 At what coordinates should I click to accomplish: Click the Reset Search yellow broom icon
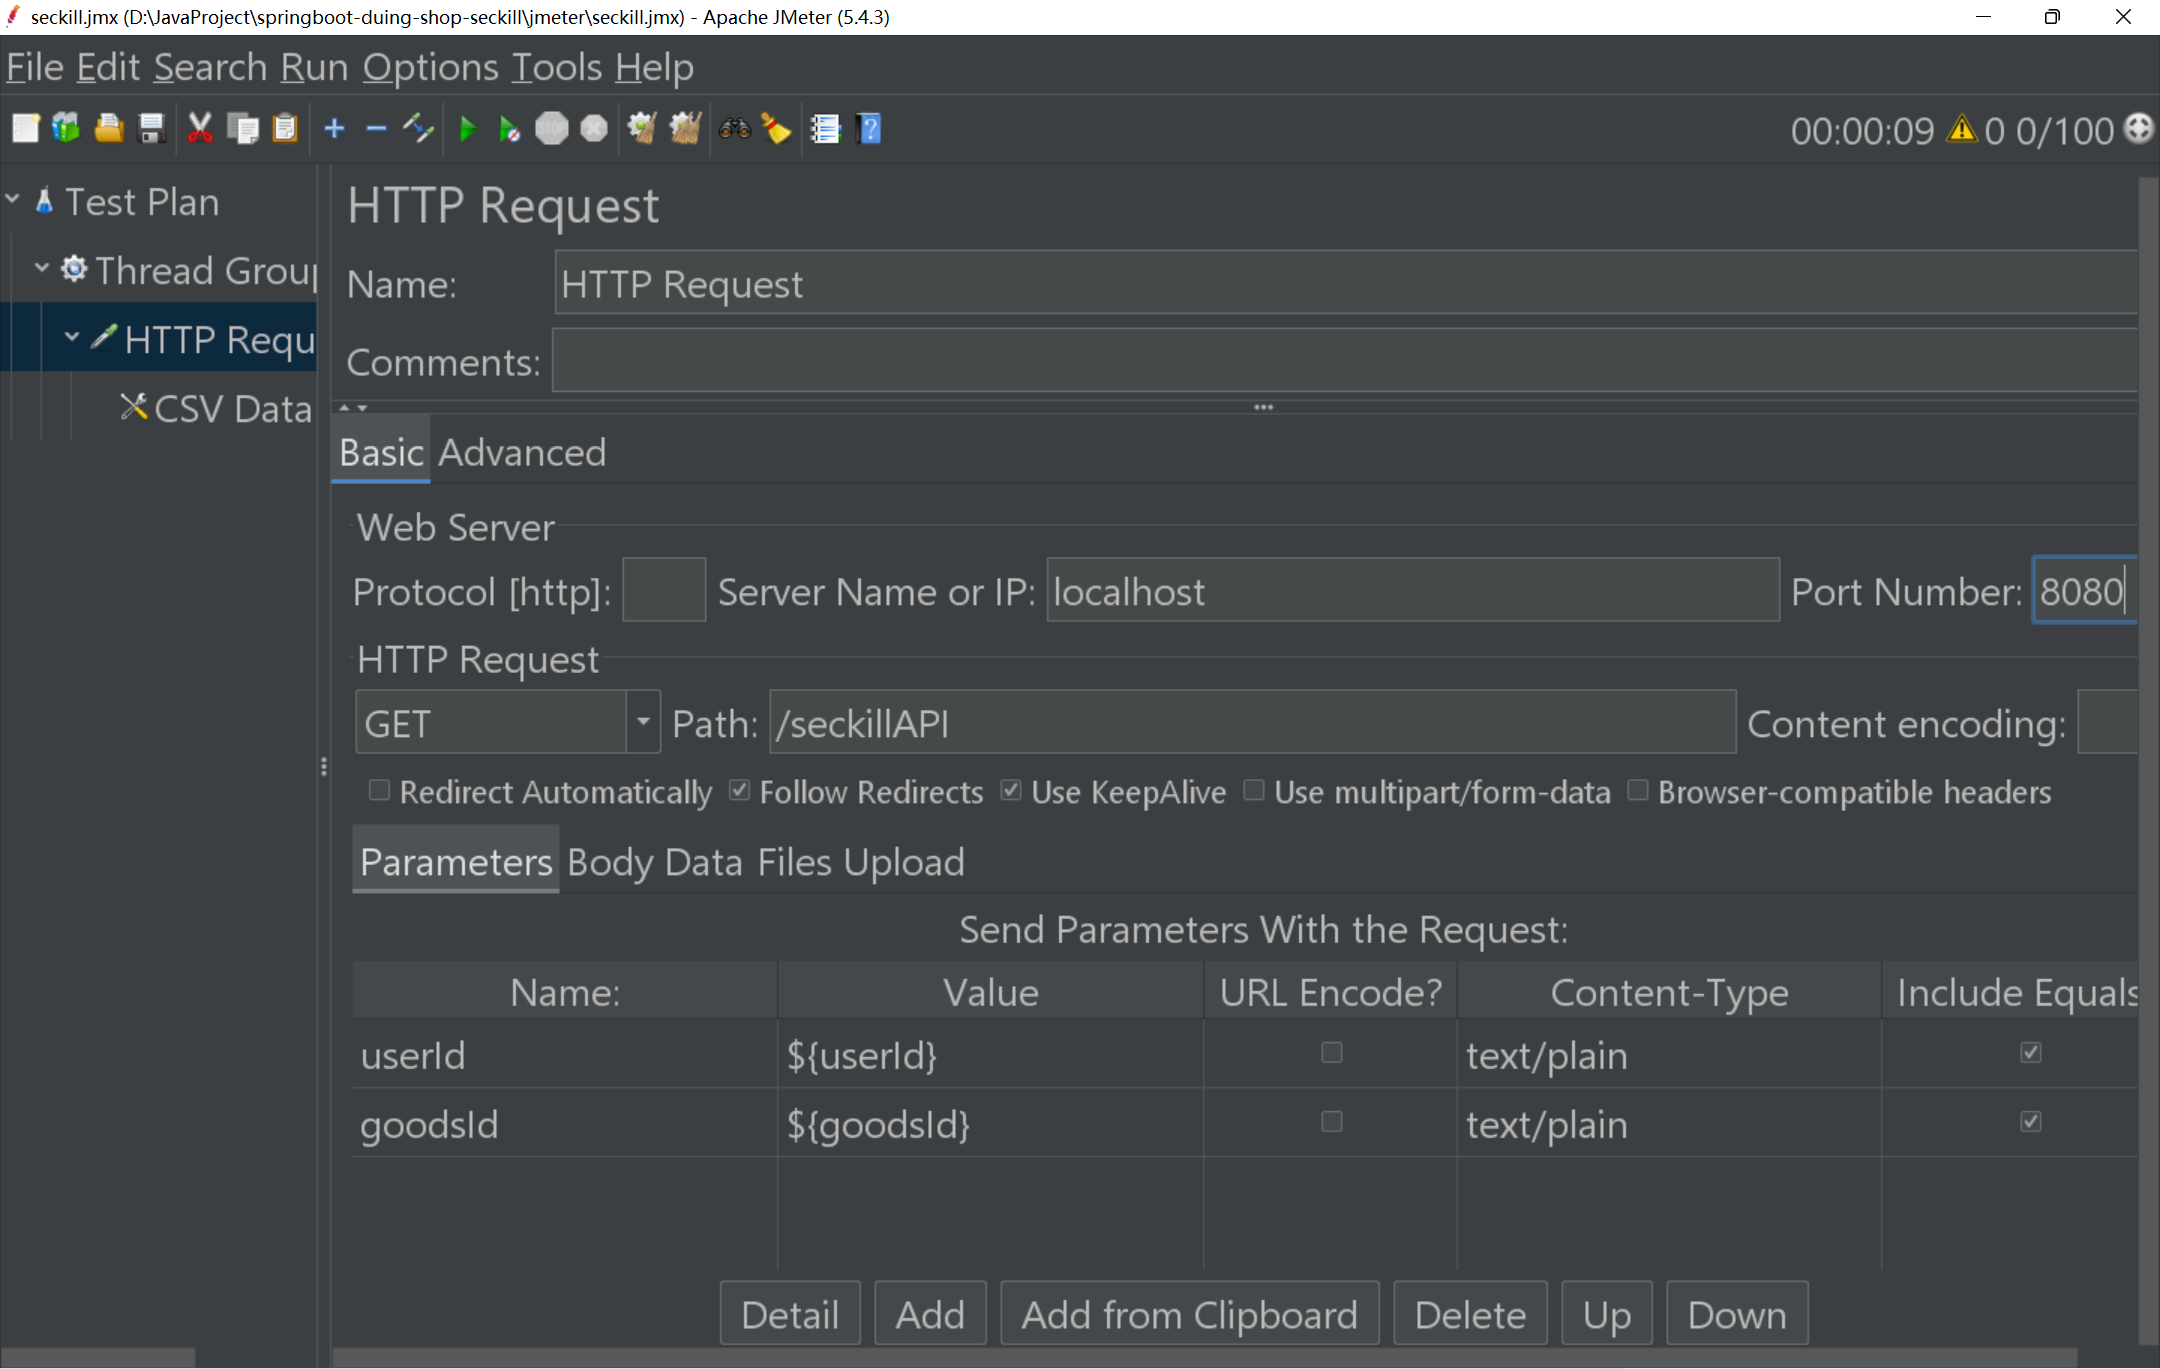click(x=776, y=129)
